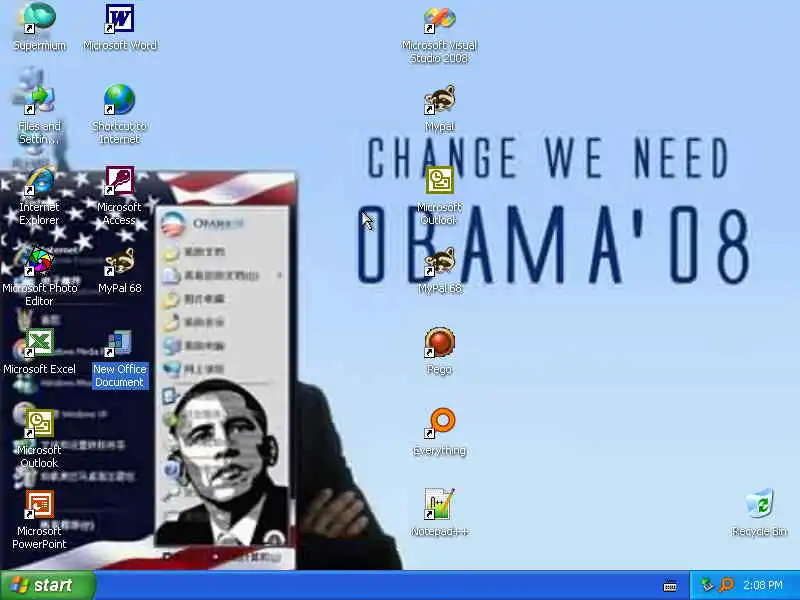Click the orange Everything tray icon
Screen dimensions: 800x600
pyautogui.click(x=726, y=585)
